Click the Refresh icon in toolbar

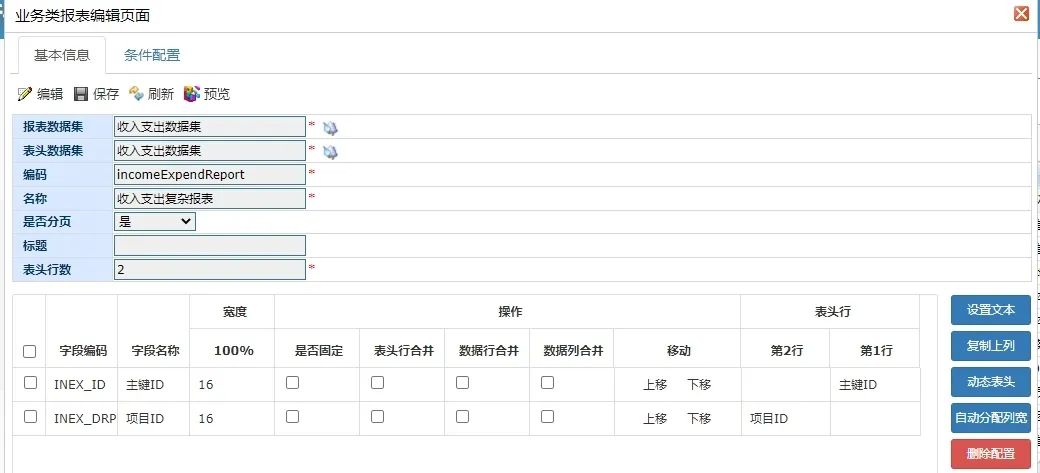(x=137, y=94)
